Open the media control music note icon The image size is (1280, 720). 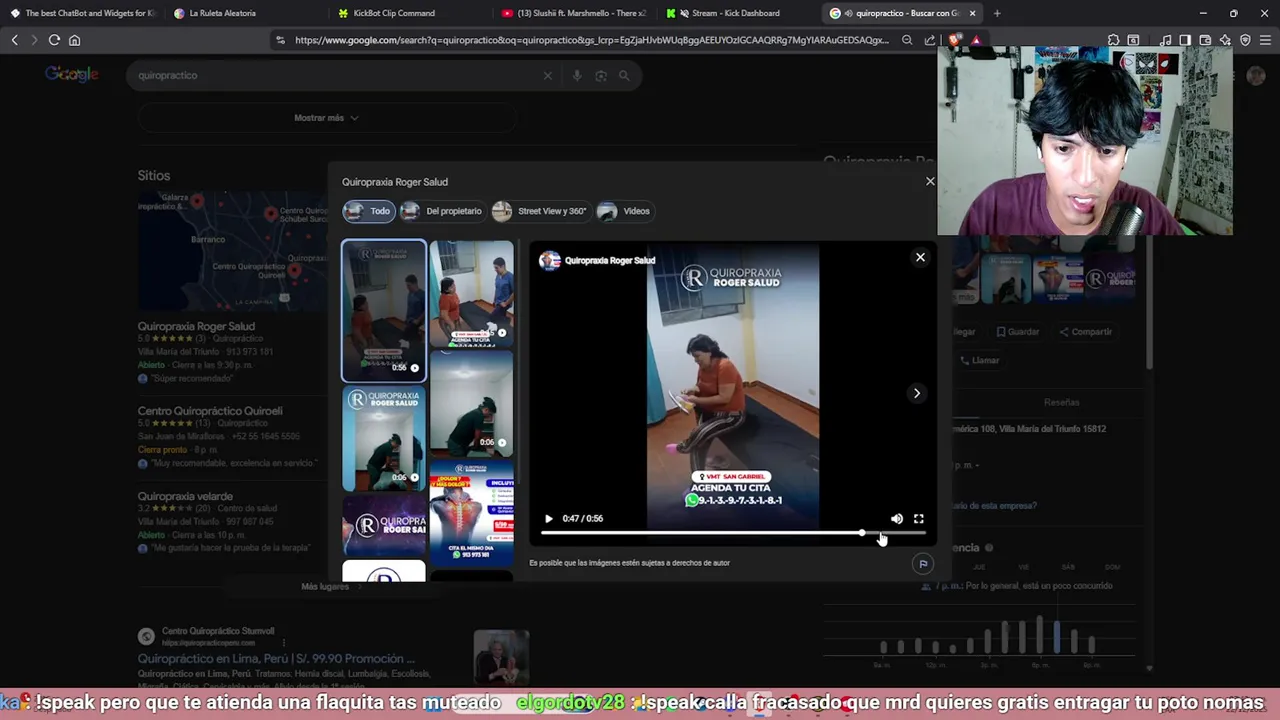(x=1166, y=40)
